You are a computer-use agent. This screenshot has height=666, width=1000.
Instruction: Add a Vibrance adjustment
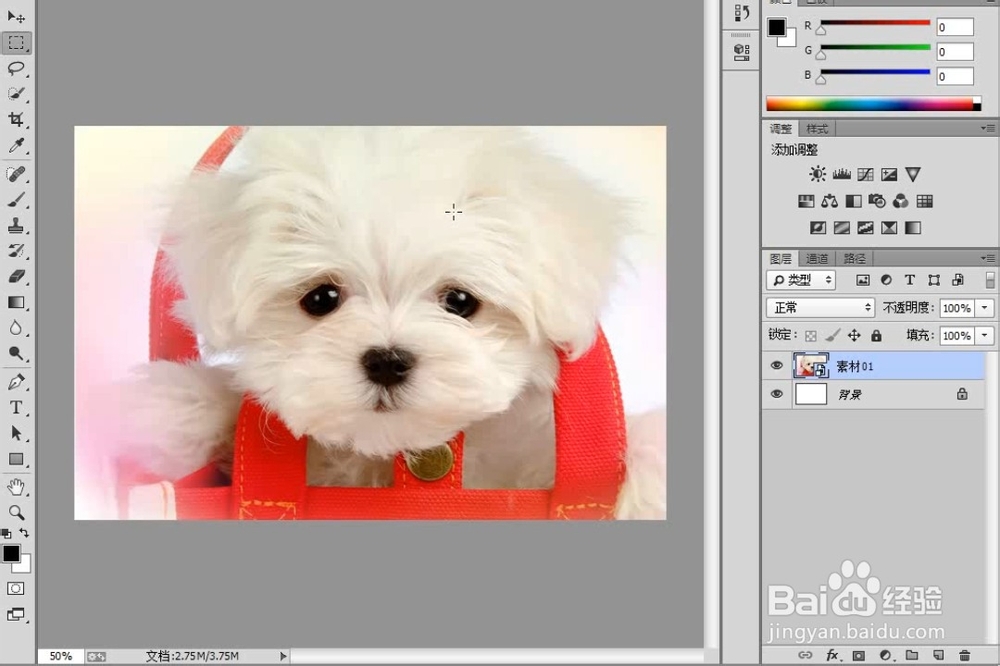point(913,174)
